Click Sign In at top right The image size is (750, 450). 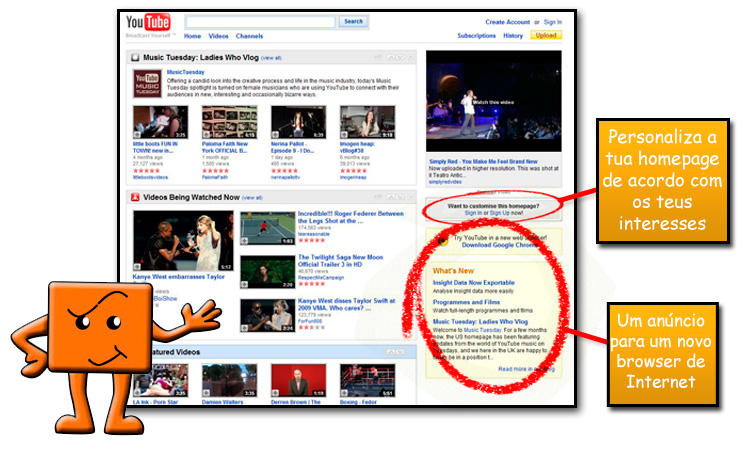coord(553,22)
